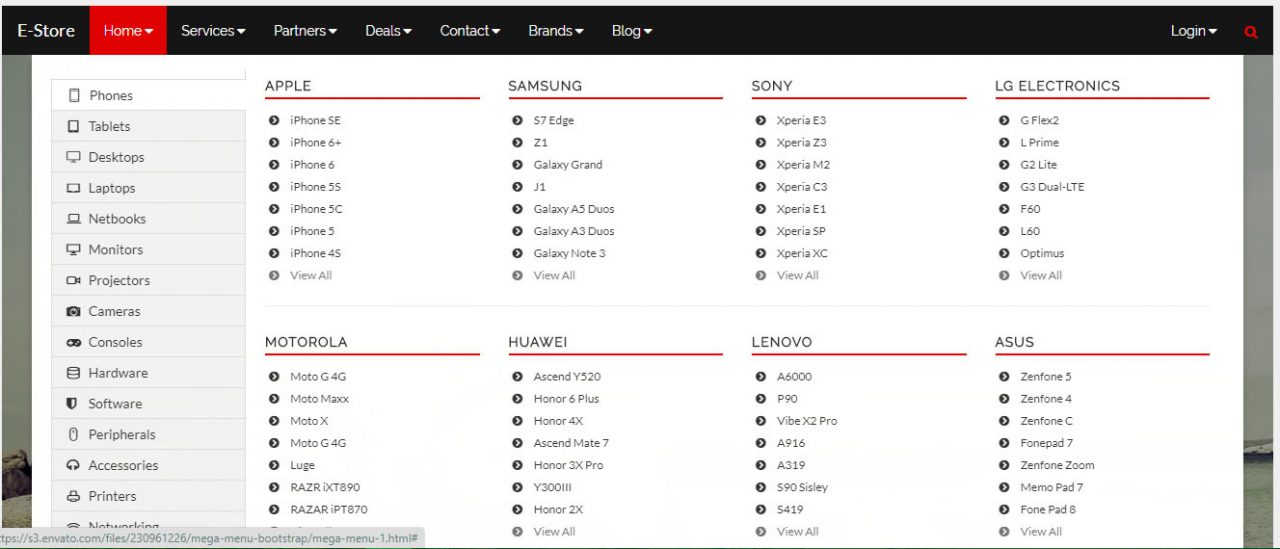Open the Blog dropdown
Image resolution: width=1280 pixels, height=549 pixels.
coord(632,31)
